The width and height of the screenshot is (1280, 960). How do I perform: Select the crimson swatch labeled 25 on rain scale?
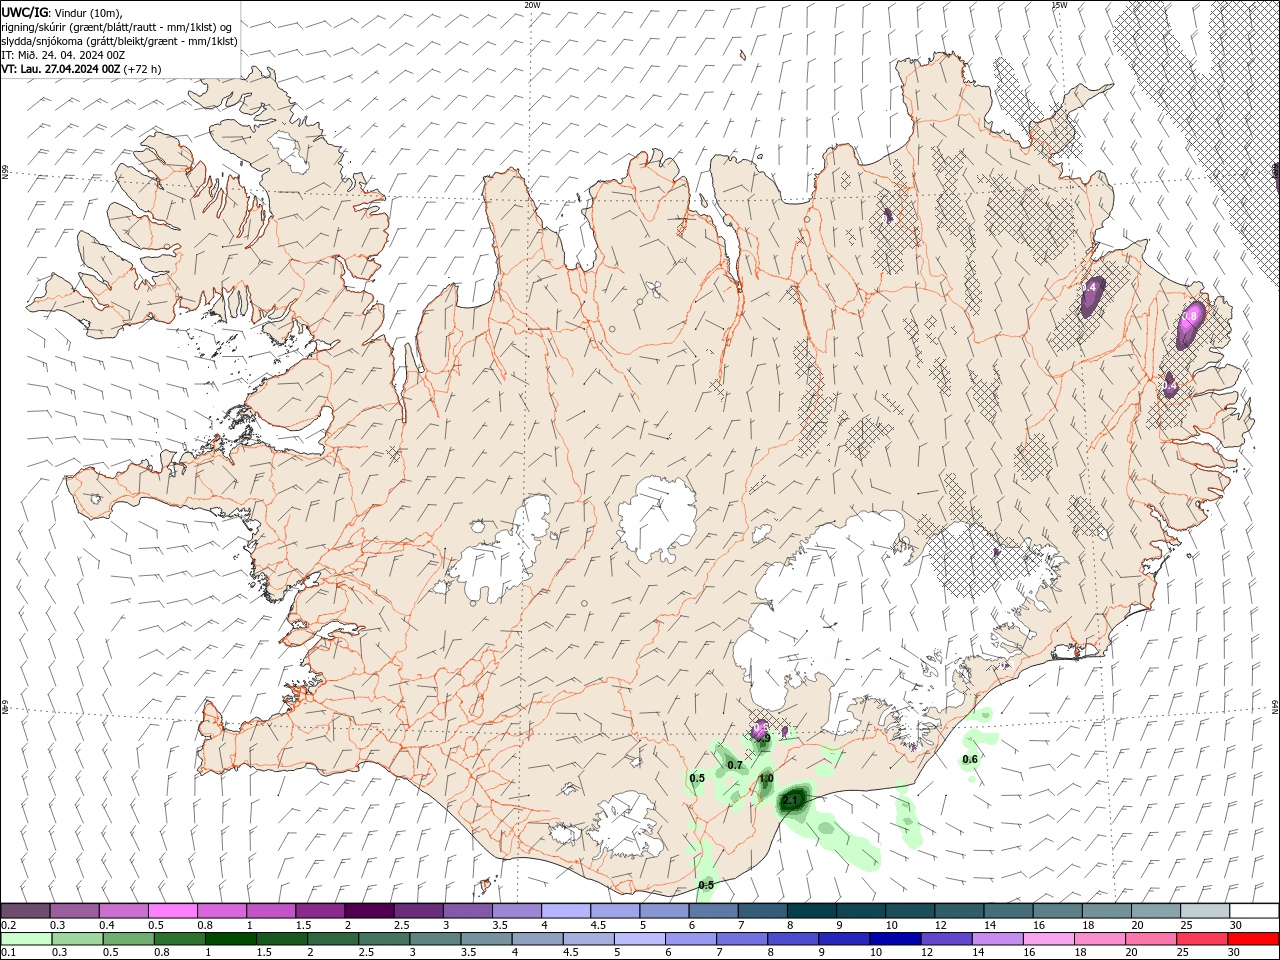click(x=1204, y=939)
